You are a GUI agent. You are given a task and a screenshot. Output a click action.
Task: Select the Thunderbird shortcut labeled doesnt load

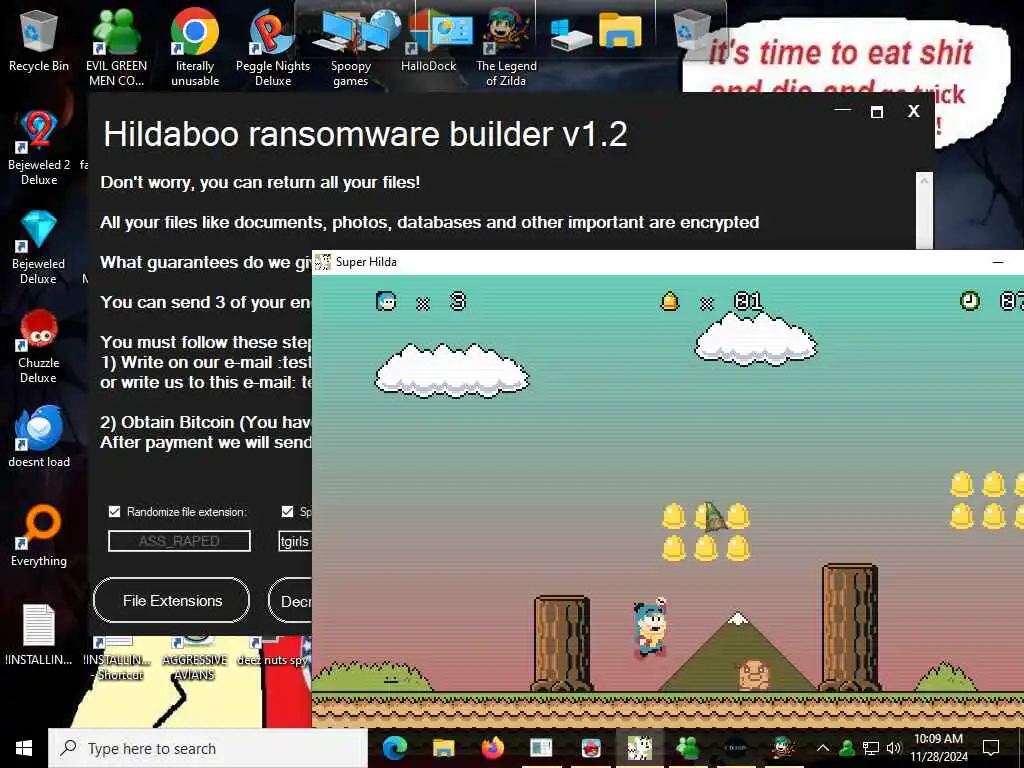(x=39, y=436)
